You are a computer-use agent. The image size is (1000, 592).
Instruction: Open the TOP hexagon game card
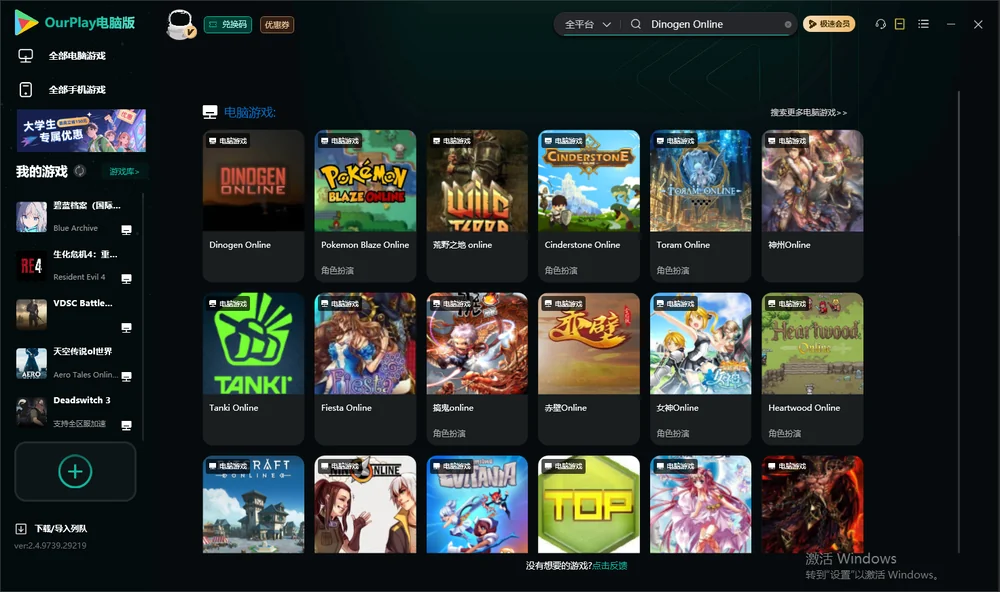coord(589,504)
